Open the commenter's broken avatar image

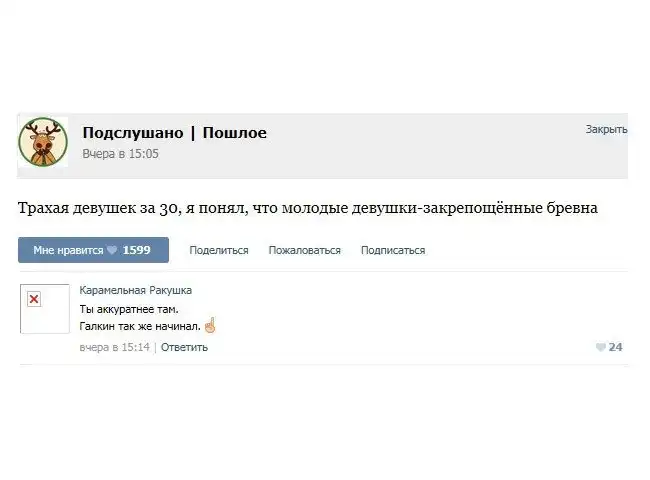[45, 309]
